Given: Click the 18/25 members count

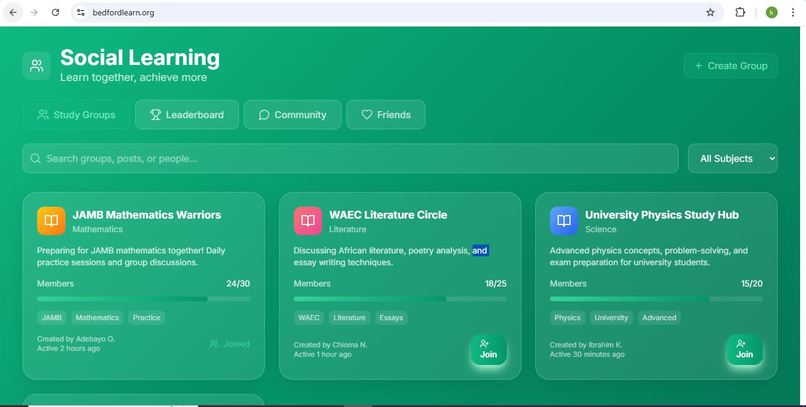Looking at the screenshot, I should (x=496, y=284).
